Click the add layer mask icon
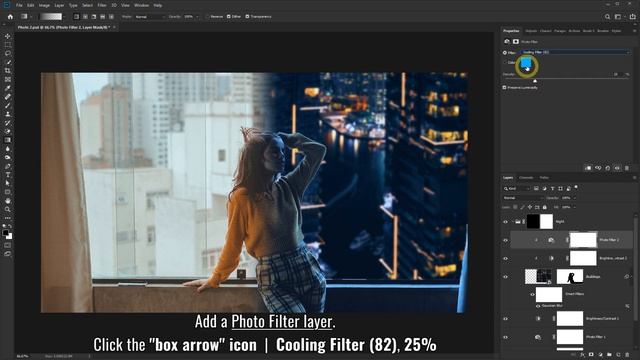This screenshot has height=360, width=640. point(591,355)
